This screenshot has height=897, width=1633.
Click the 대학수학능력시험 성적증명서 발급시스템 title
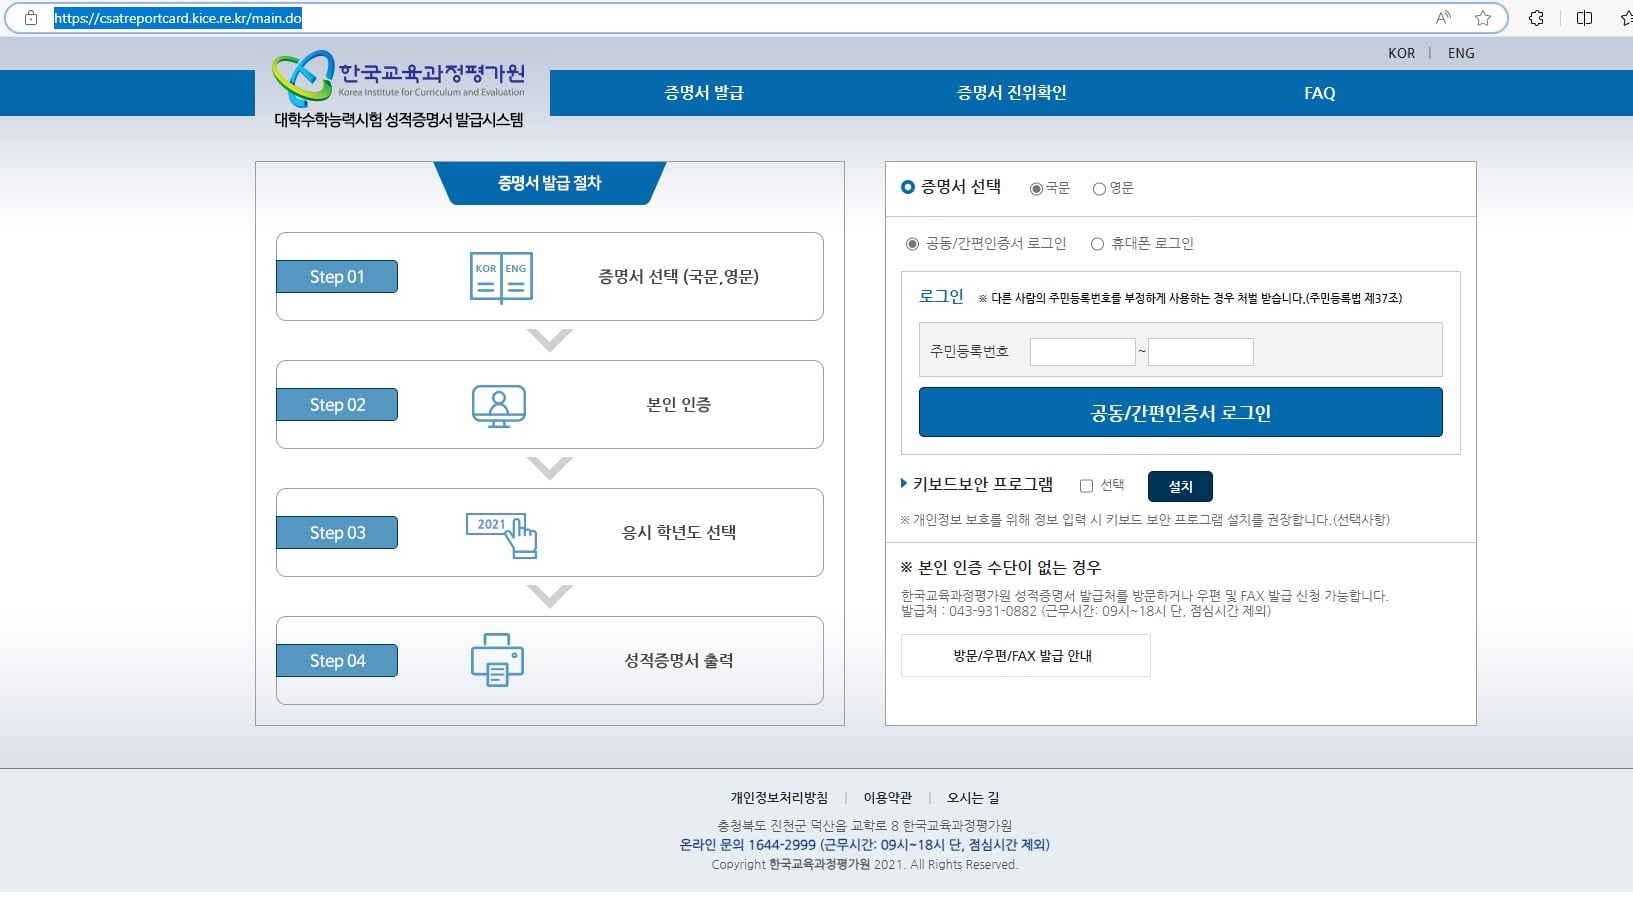tap(399, 120)
